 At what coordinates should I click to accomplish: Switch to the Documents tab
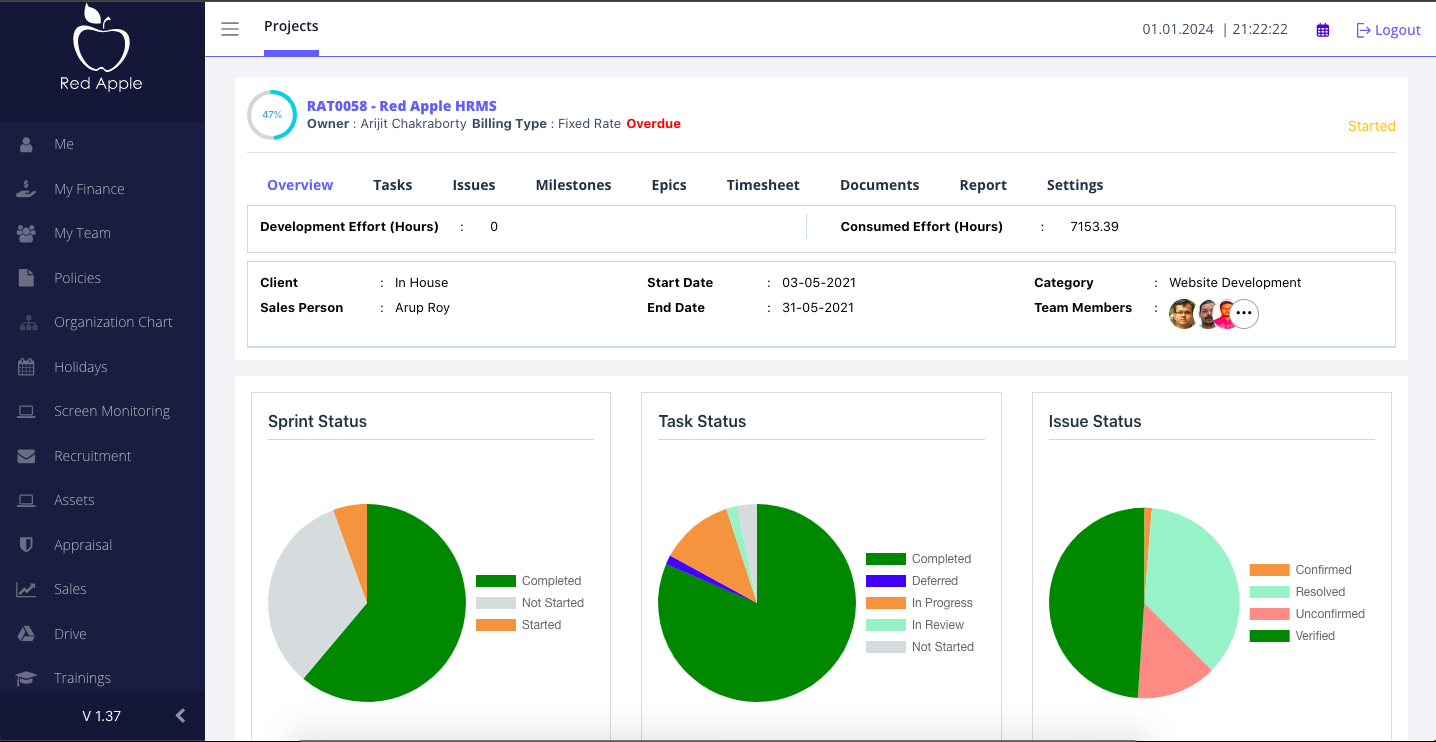pyautogui.click(x=879, y=185)
